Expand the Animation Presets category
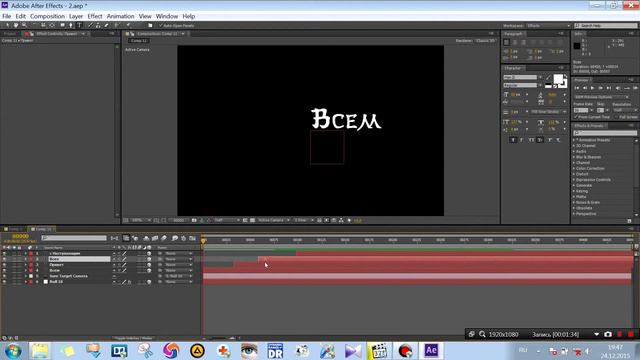The width and height of the screenshot is (640, 360). pyautogui.click(x=574, y=140)
